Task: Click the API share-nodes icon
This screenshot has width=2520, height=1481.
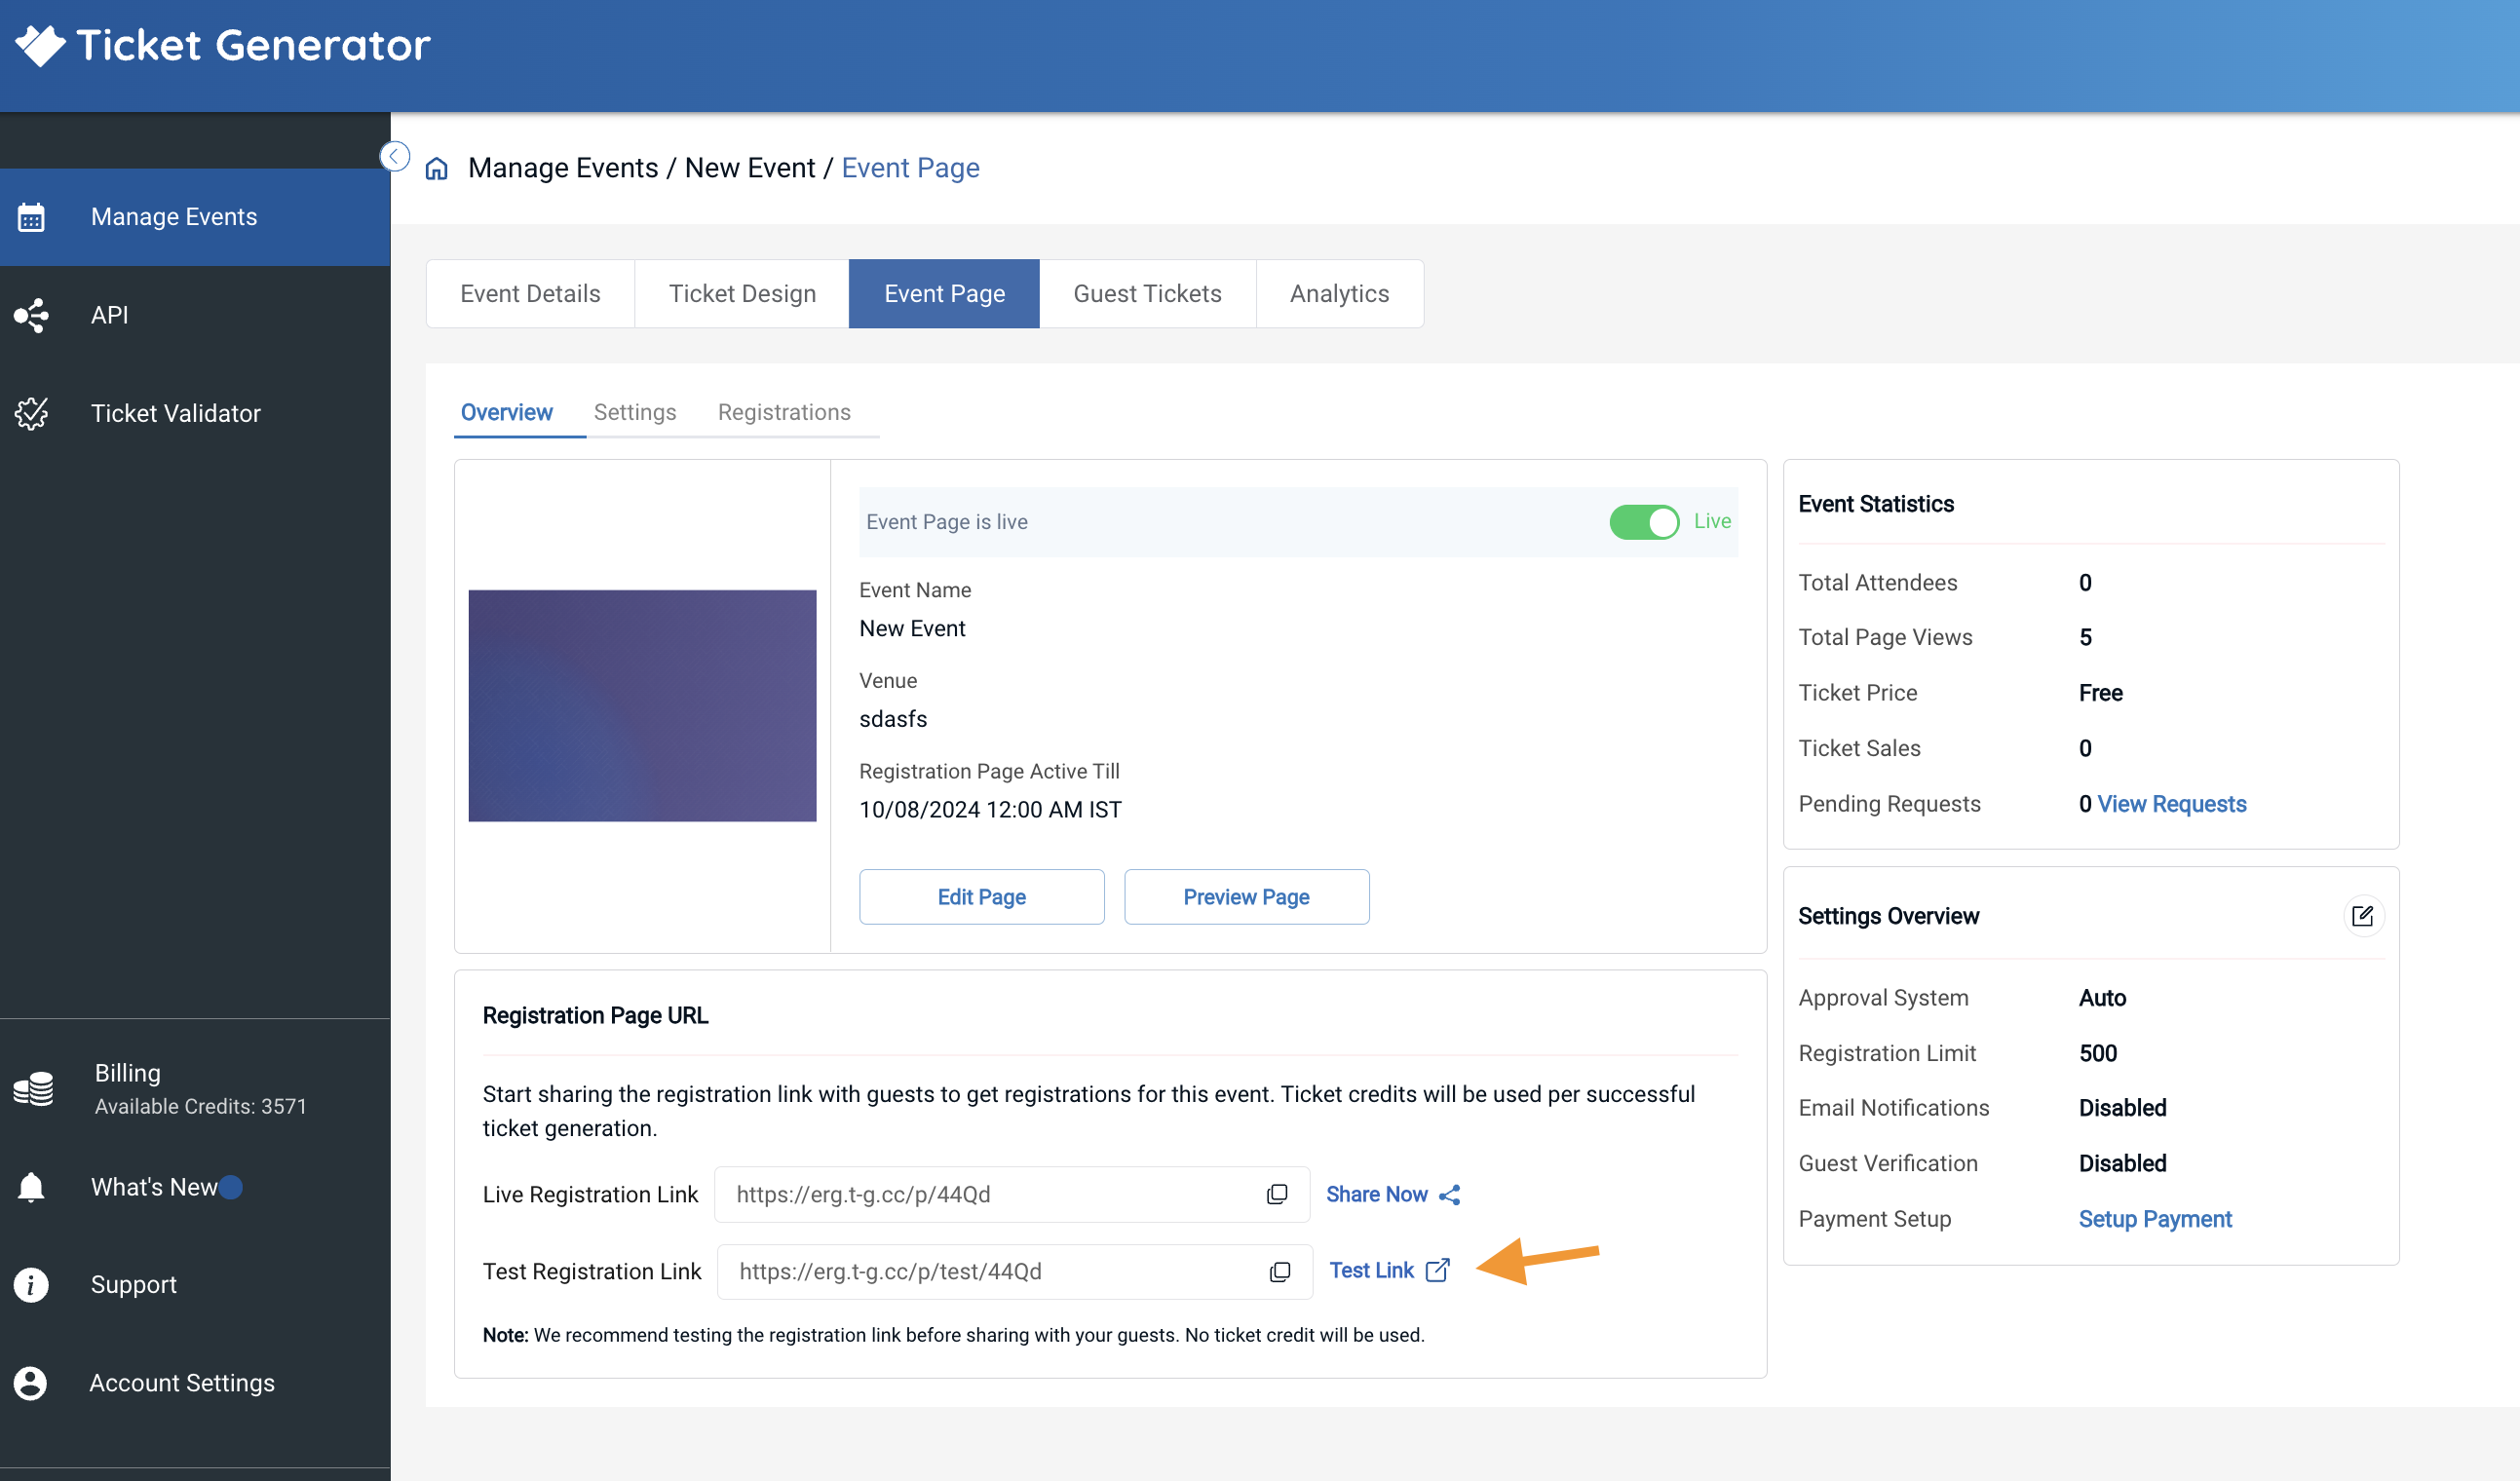Action: click(x=31, y=315)
